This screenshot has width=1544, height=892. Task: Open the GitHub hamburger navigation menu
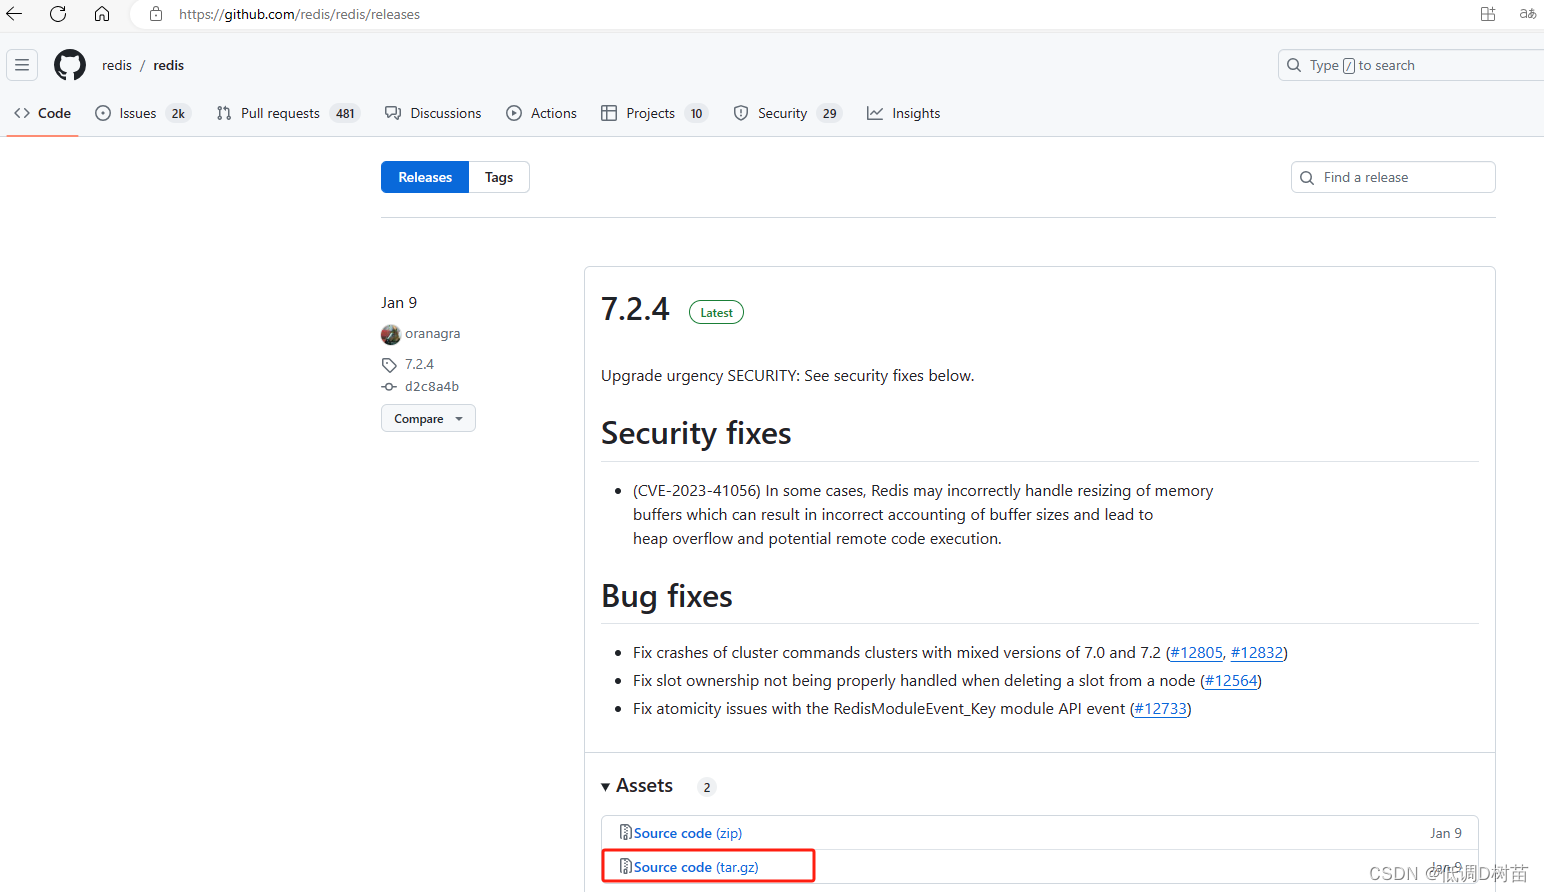[22, 65]
